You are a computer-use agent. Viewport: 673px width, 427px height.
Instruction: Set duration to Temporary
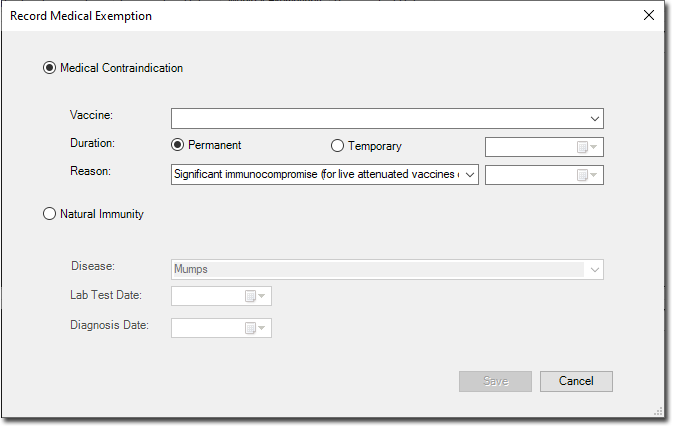click(337, 146)
